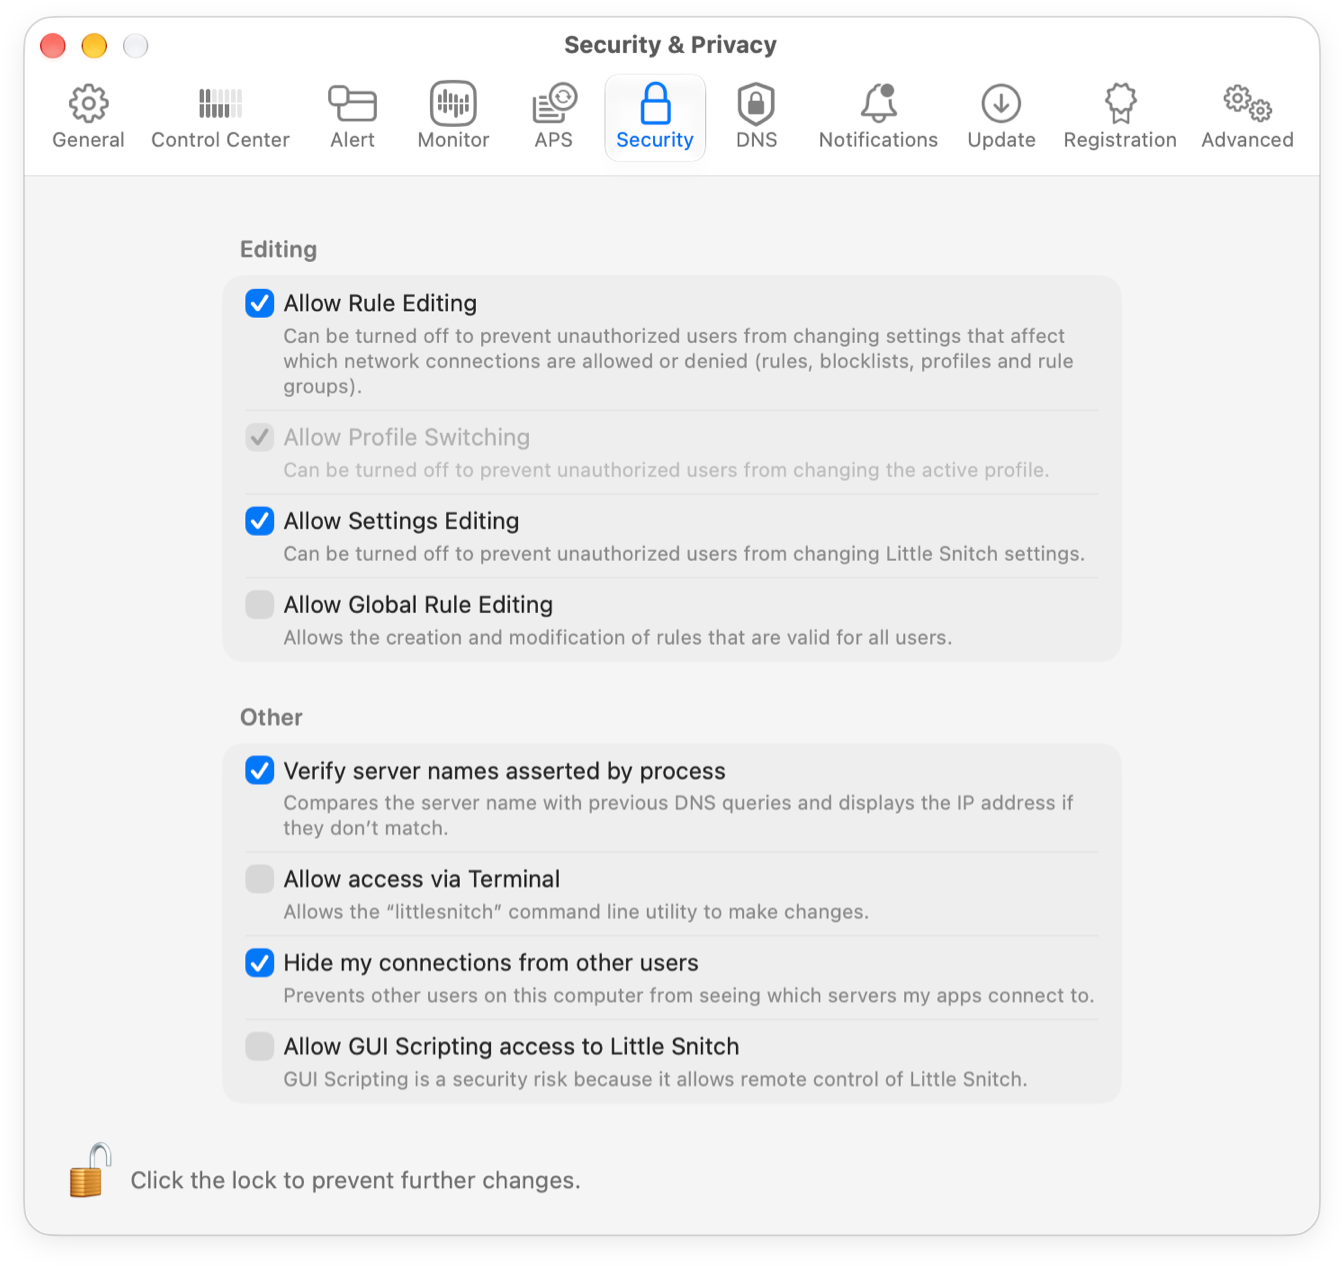Click 'GUI Scripting is a security risk' description

[655, 1079]
